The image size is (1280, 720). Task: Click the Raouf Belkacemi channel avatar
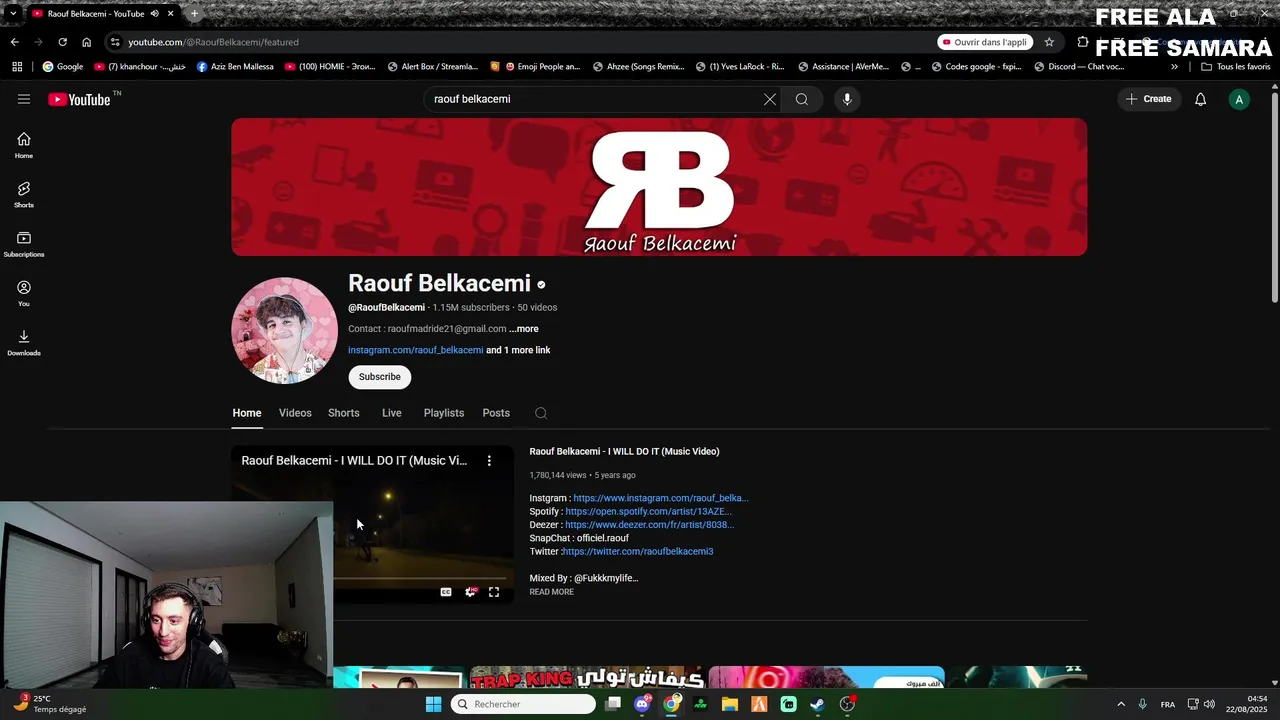point(285,331)
